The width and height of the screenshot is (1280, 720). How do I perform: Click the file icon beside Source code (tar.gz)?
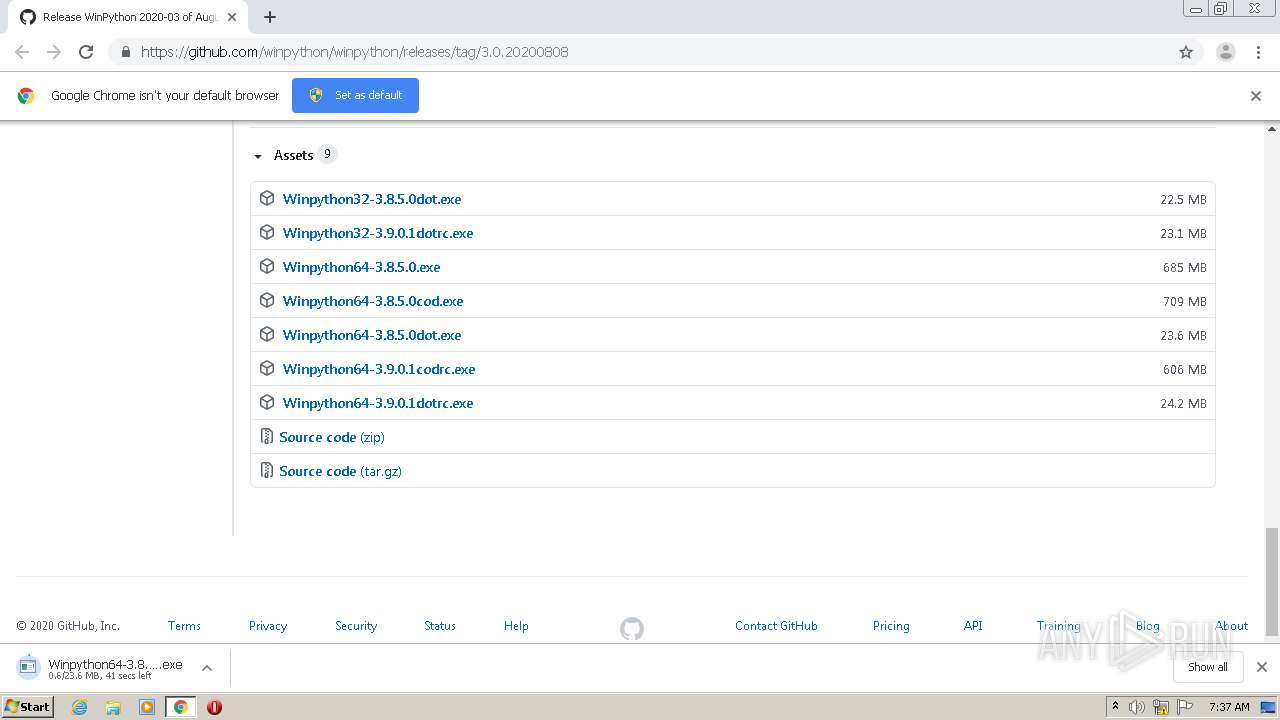coord(267,470)
